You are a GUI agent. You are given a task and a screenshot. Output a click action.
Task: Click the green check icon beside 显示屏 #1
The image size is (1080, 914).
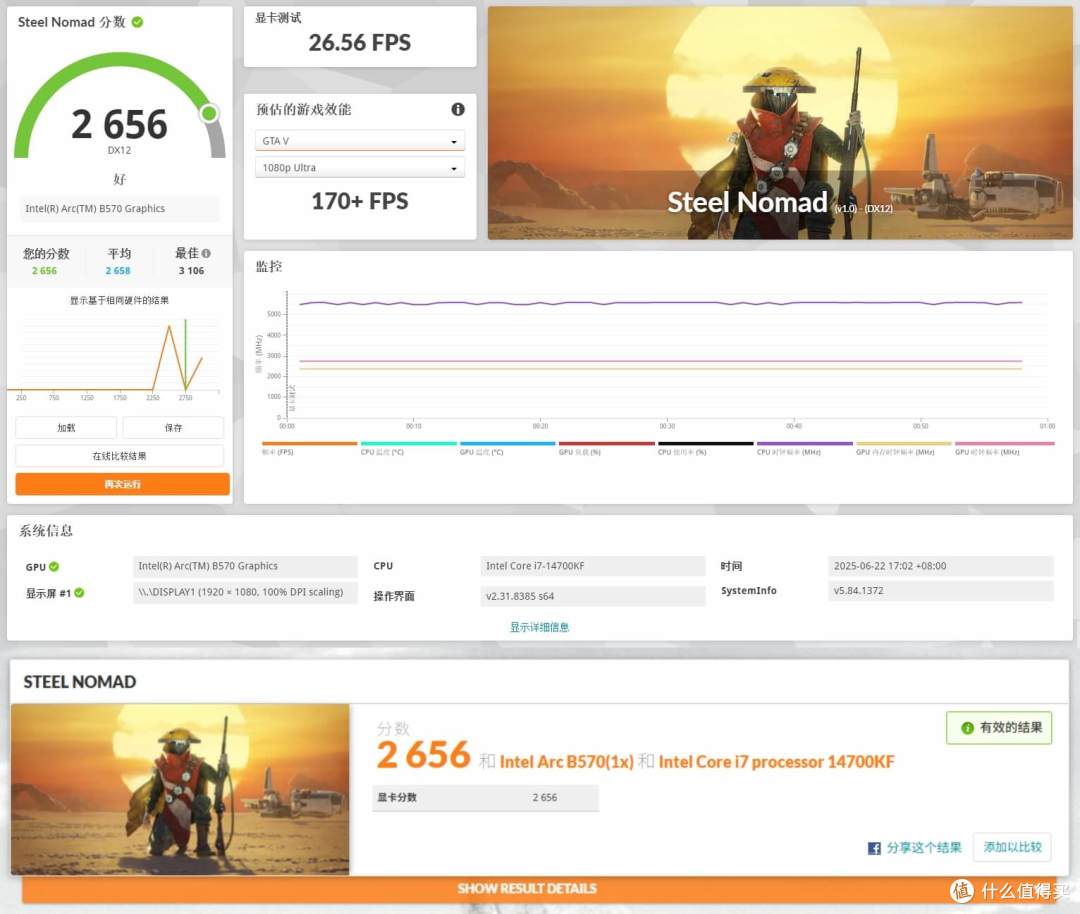79,592
